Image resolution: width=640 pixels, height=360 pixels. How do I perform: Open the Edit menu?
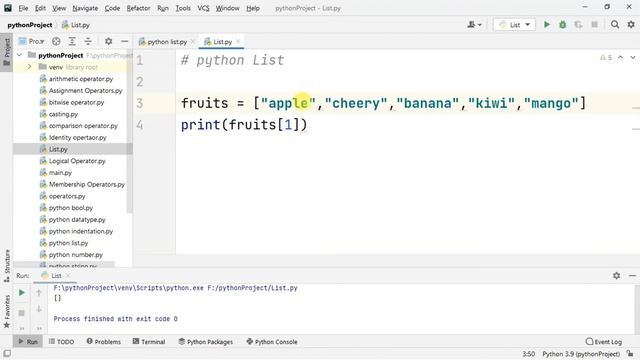[40, 8]
